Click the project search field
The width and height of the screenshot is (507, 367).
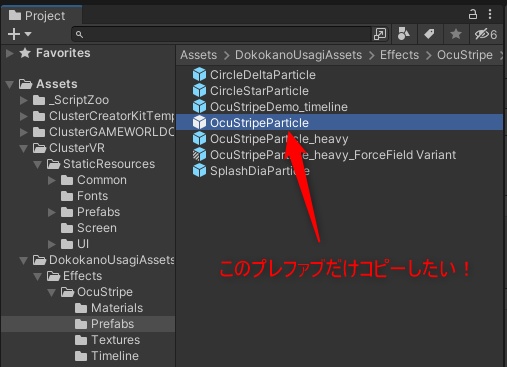tap(221, 34)
